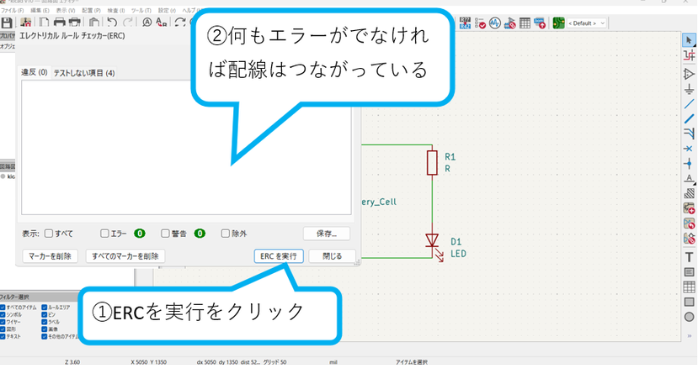Check the 警告 filter checkbox
This screenshot has height=365, width=698.
(165, 233)
